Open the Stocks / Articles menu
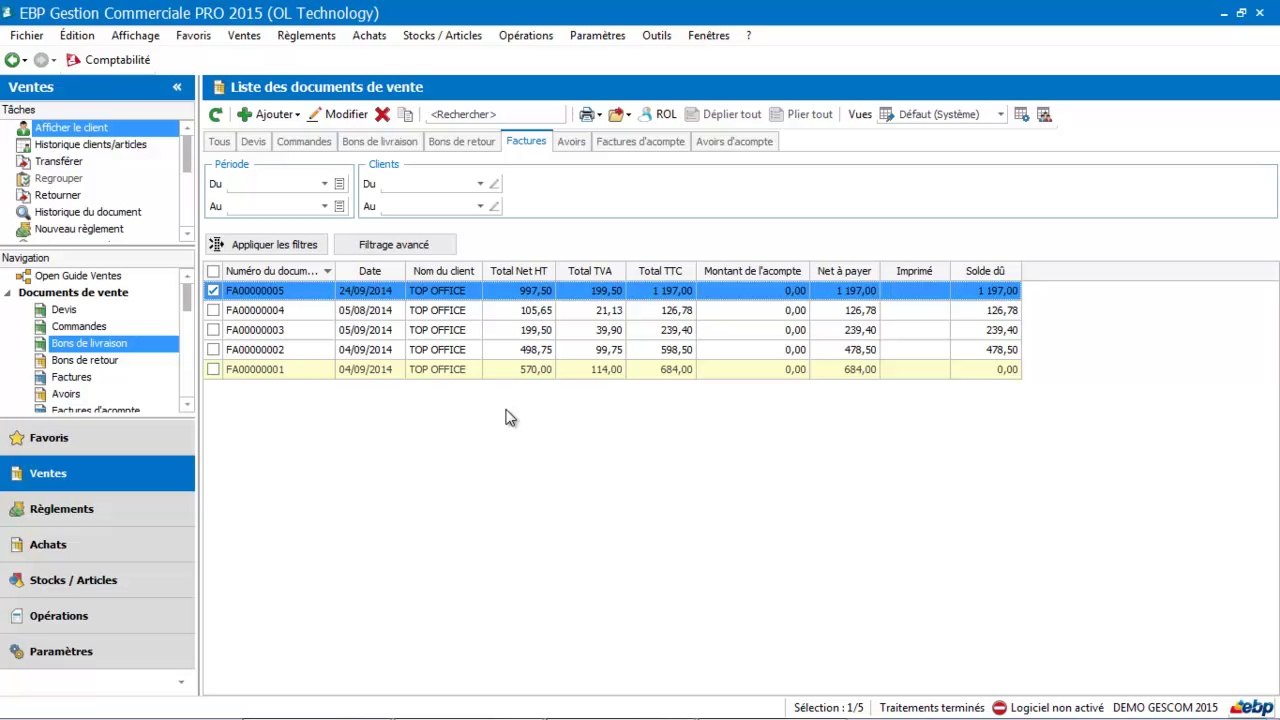The image size is (1280, 720). 442,35
